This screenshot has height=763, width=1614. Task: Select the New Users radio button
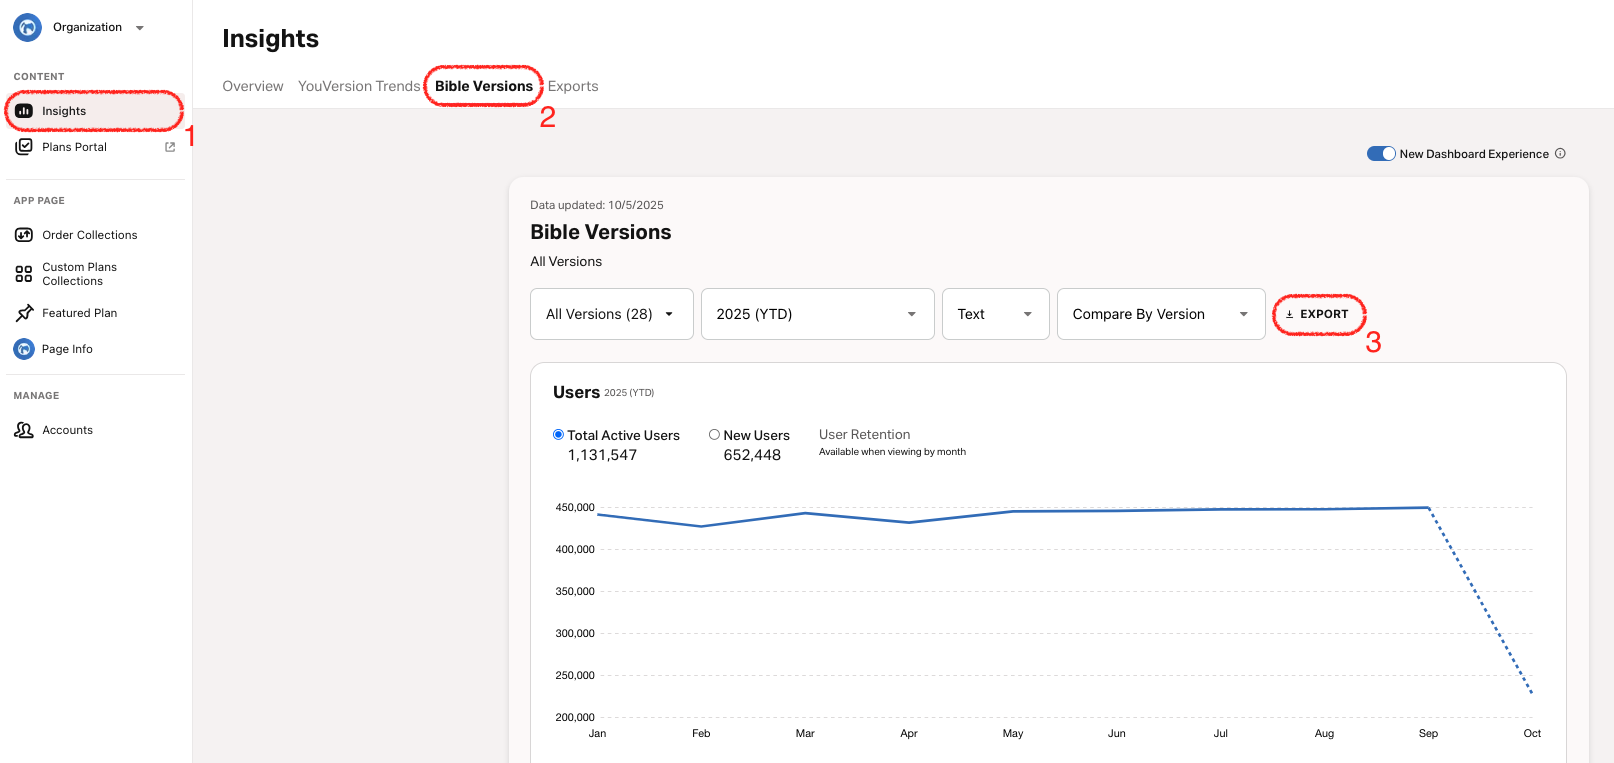[714, 435]
